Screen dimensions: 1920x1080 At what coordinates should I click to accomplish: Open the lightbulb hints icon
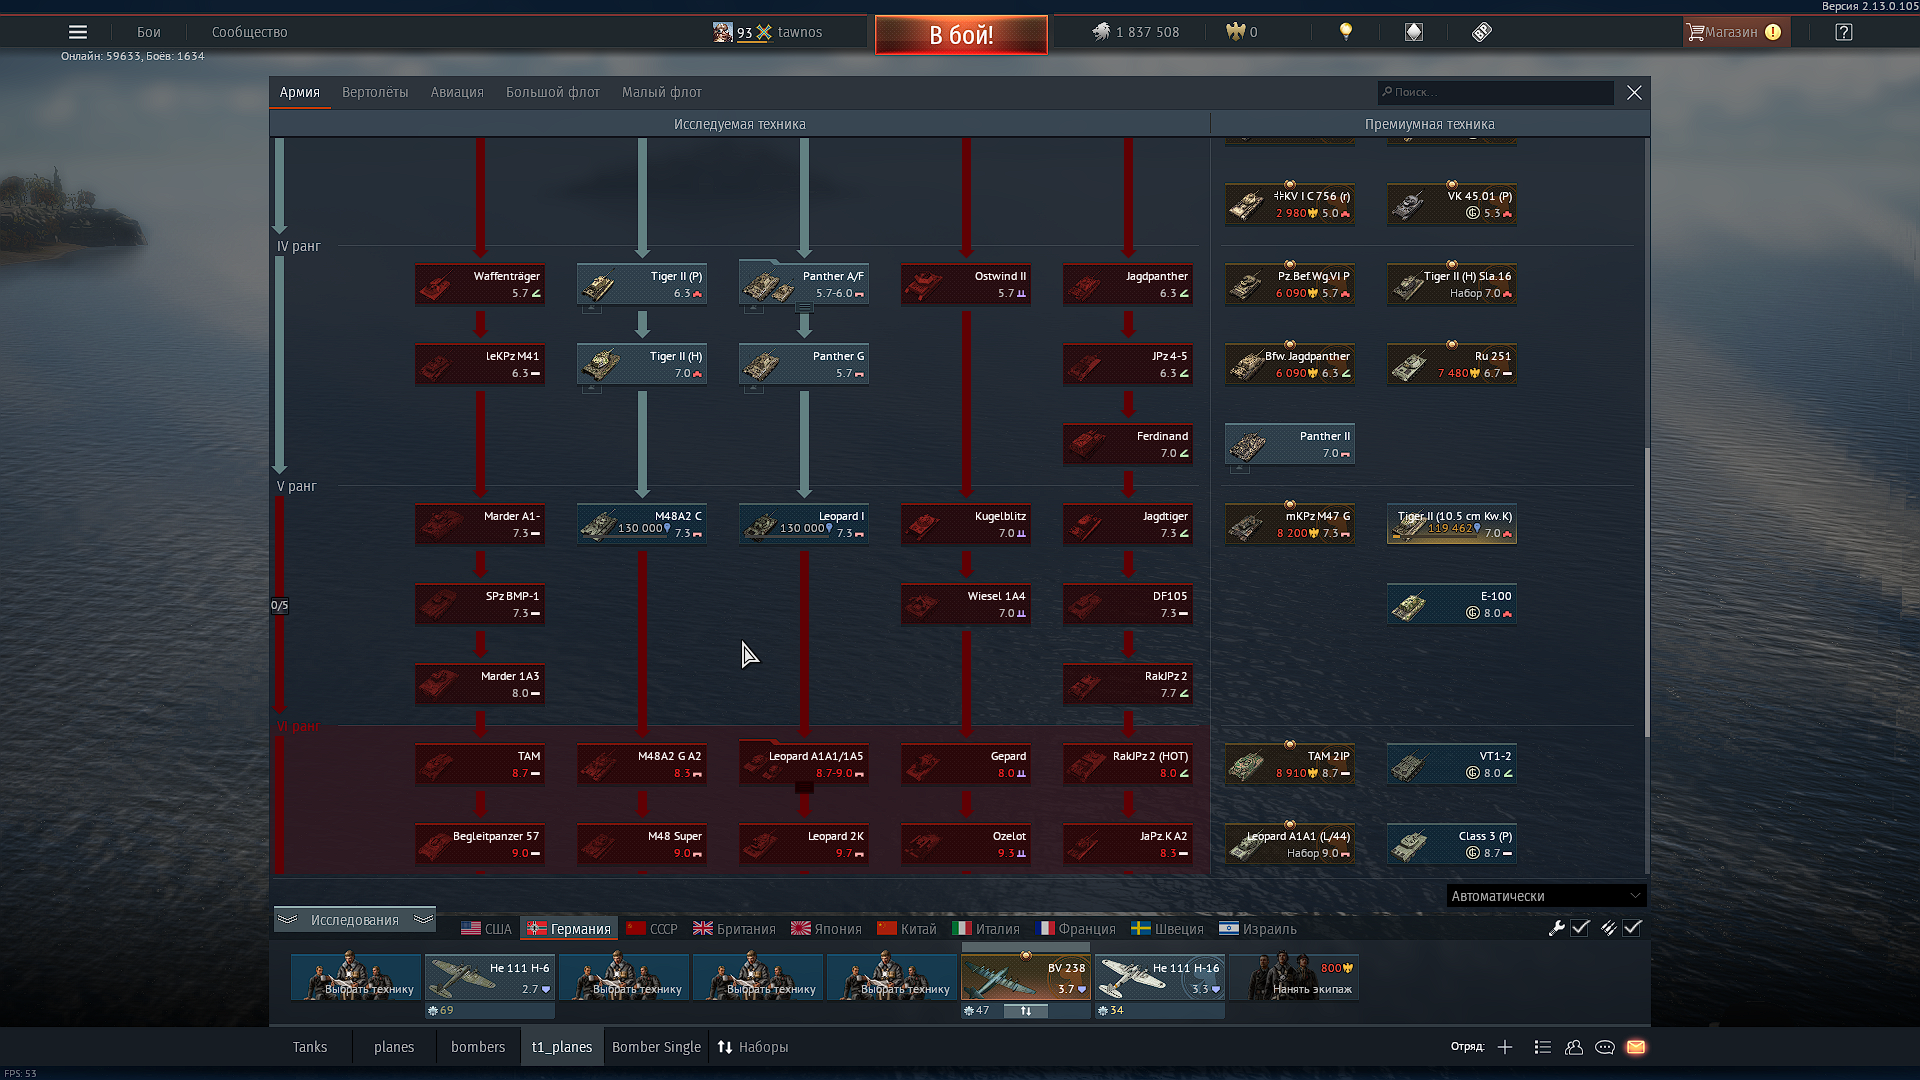[1346, 32]
